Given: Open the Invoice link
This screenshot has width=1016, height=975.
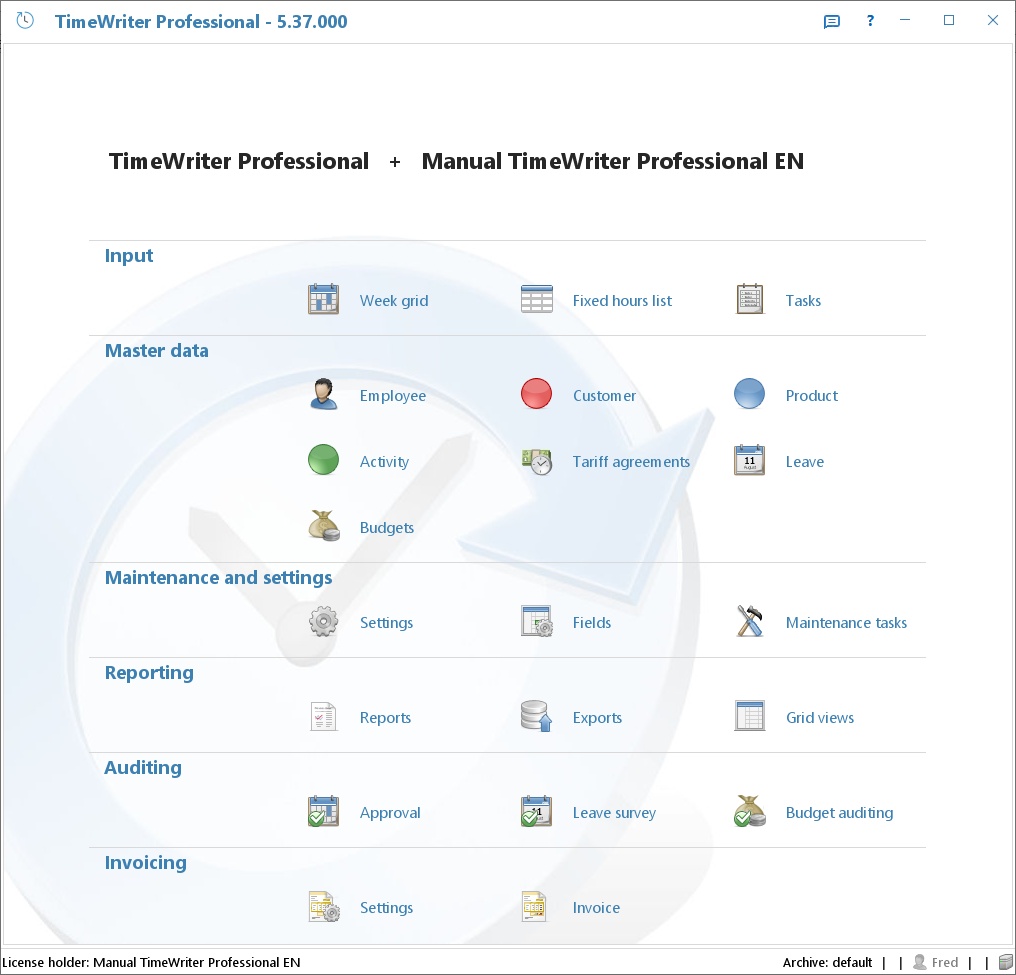Looking at the screenshot, I should 596,908.
